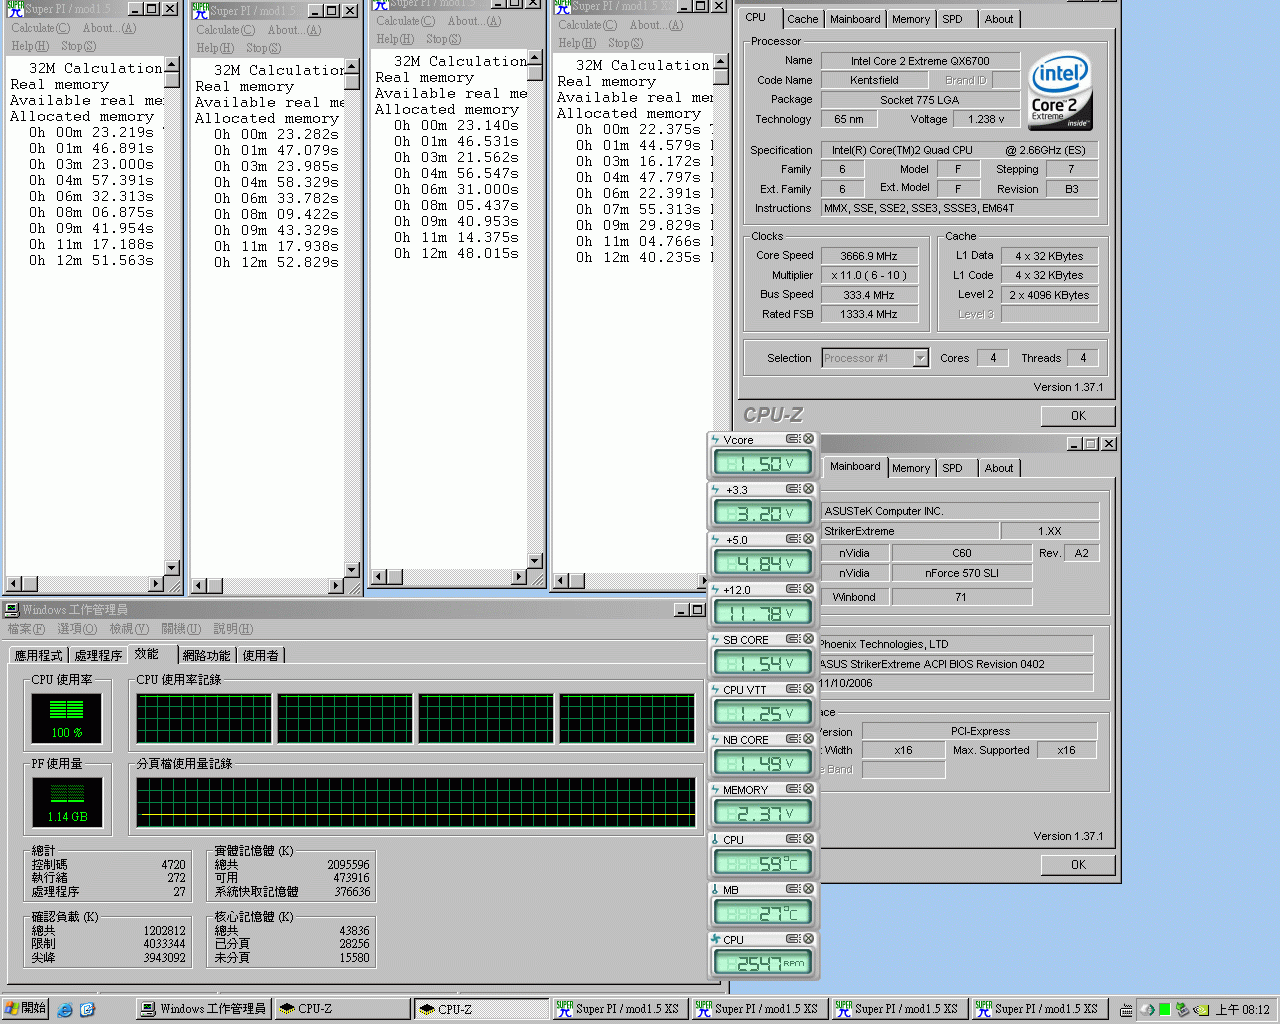Click the PF 使用量 1.14 GB gauge
The image size is (1280, 1024).
[67, 802]
